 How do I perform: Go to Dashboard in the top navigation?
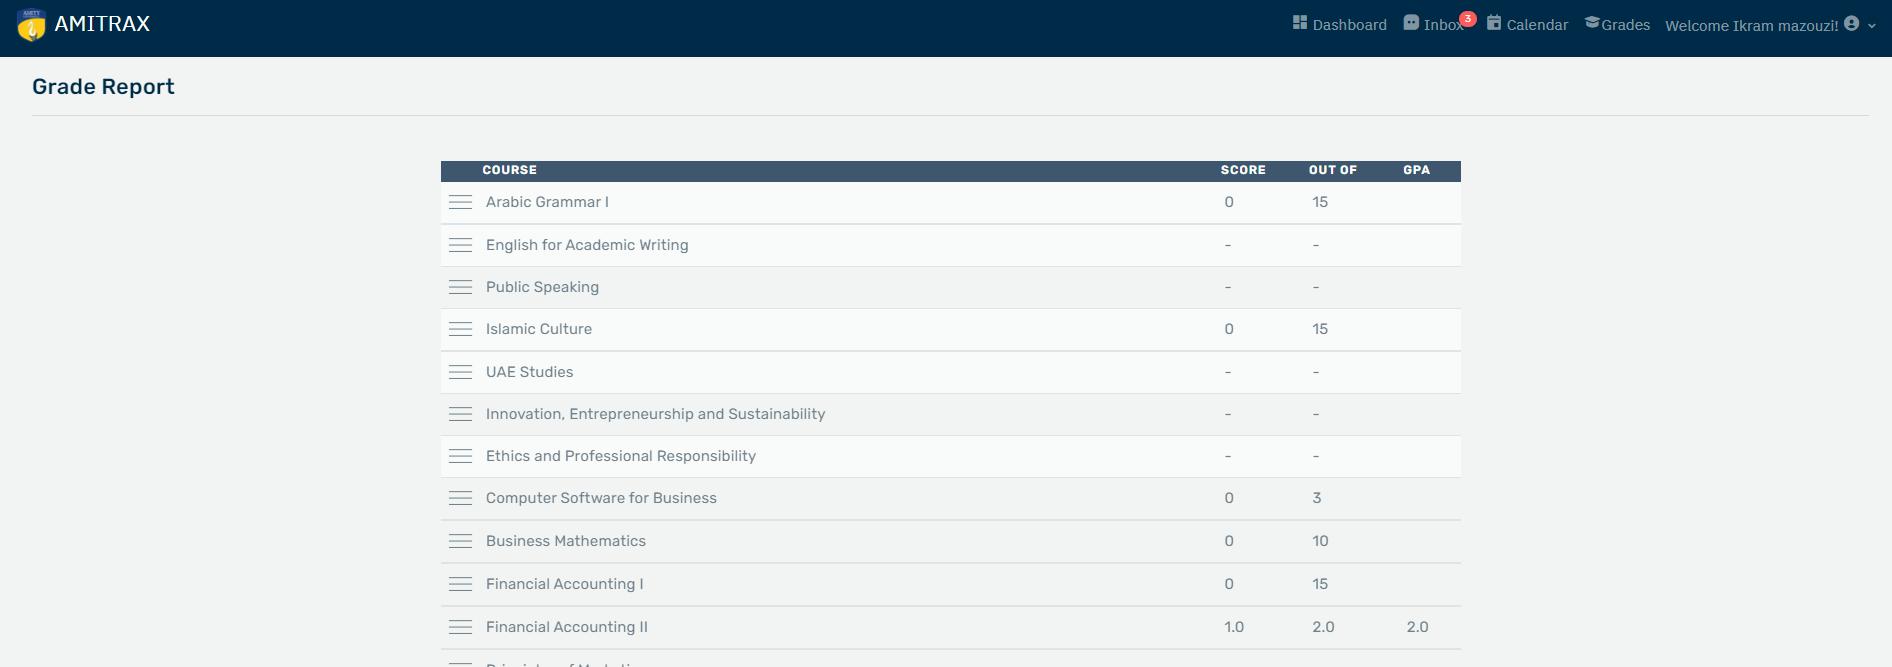click(x=1348, y=25)
